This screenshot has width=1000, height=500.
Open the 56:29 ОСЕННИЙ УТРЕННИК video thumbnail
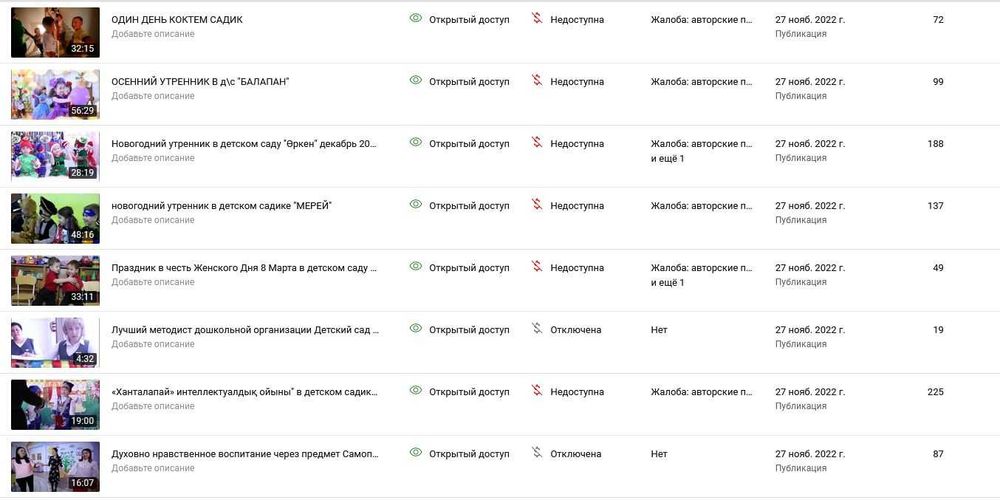click(55, 94)
